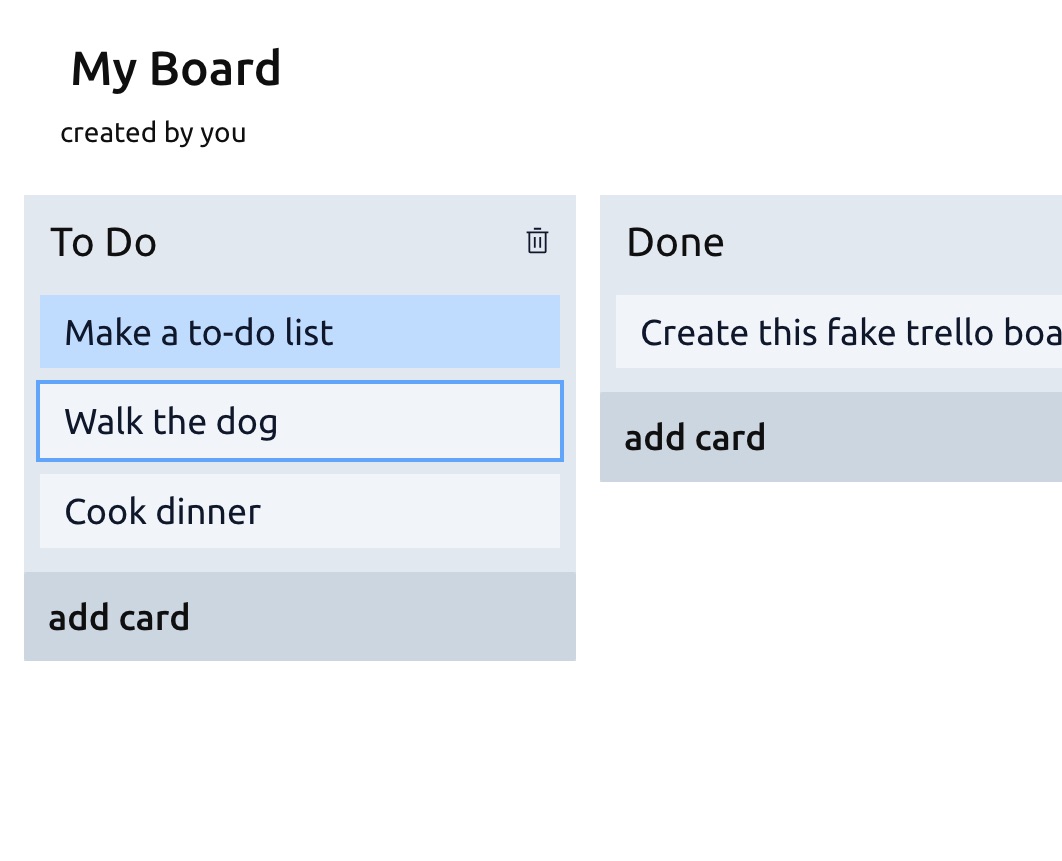This screenshot has height=861, width=1062.
Task: Rename the 'My Board' board title
Action: pyautogui.click(x=175, y=68)
